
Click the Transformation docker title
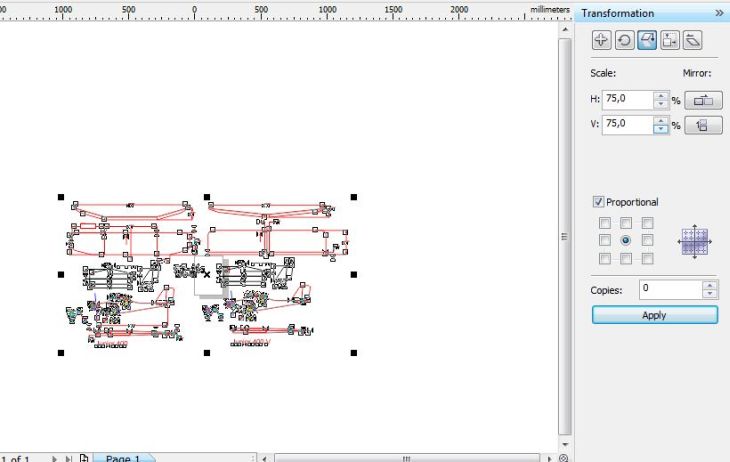[617, 13]
